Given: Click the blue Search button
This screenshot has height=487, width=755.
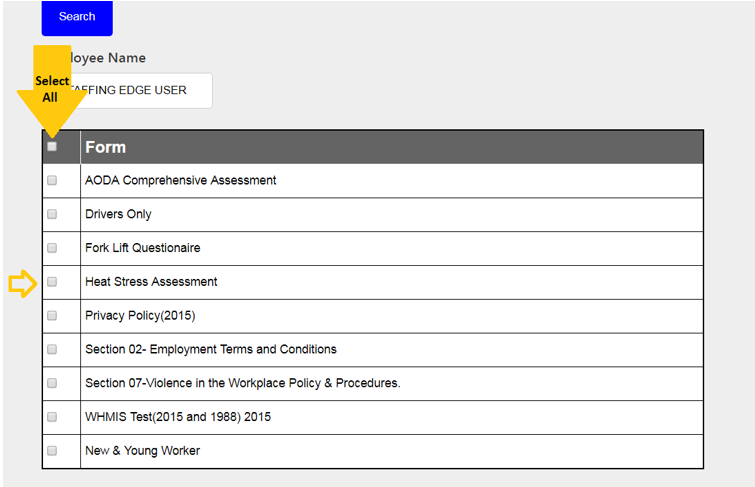Looking at the screenshot, I should coord(77,17).
